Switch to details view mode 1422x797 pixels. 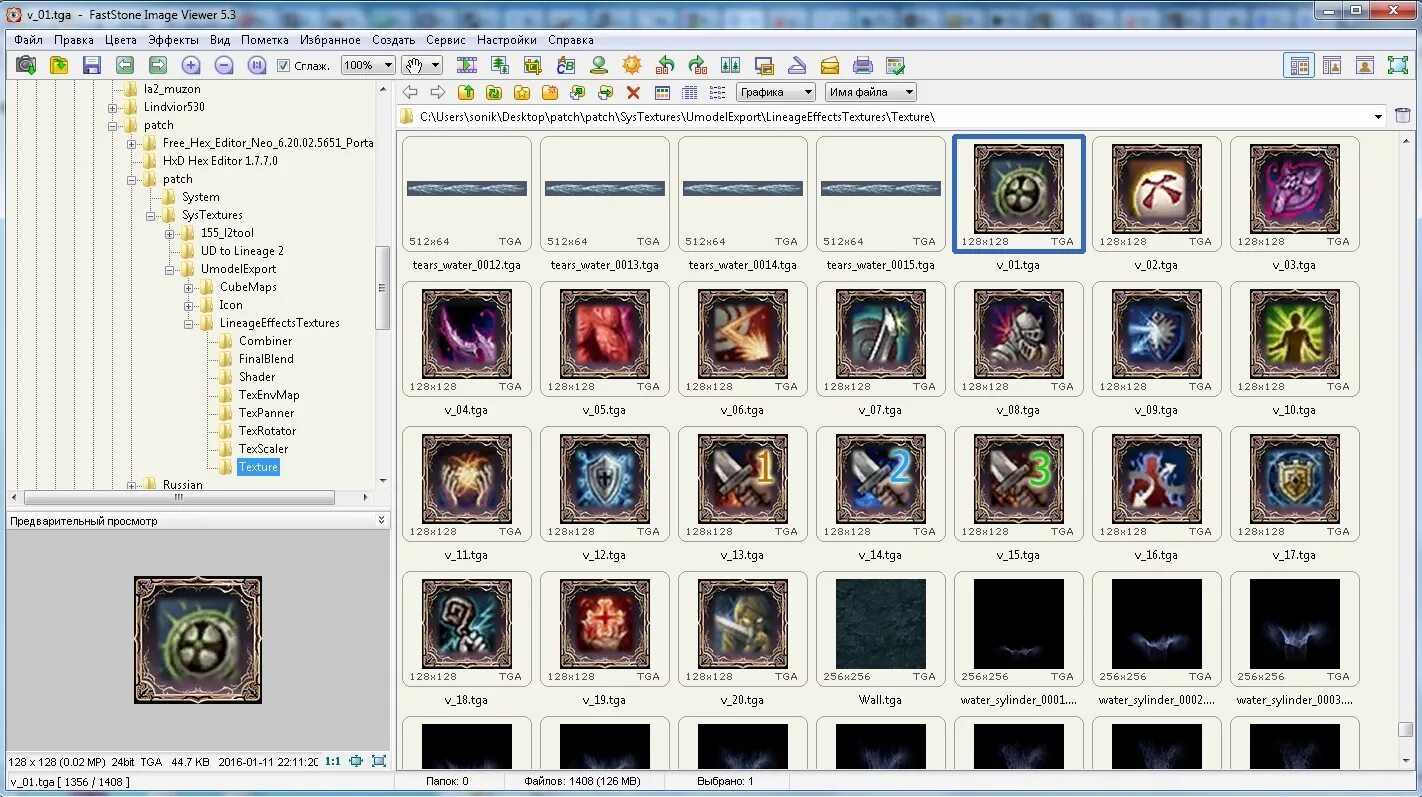[690, 92]
